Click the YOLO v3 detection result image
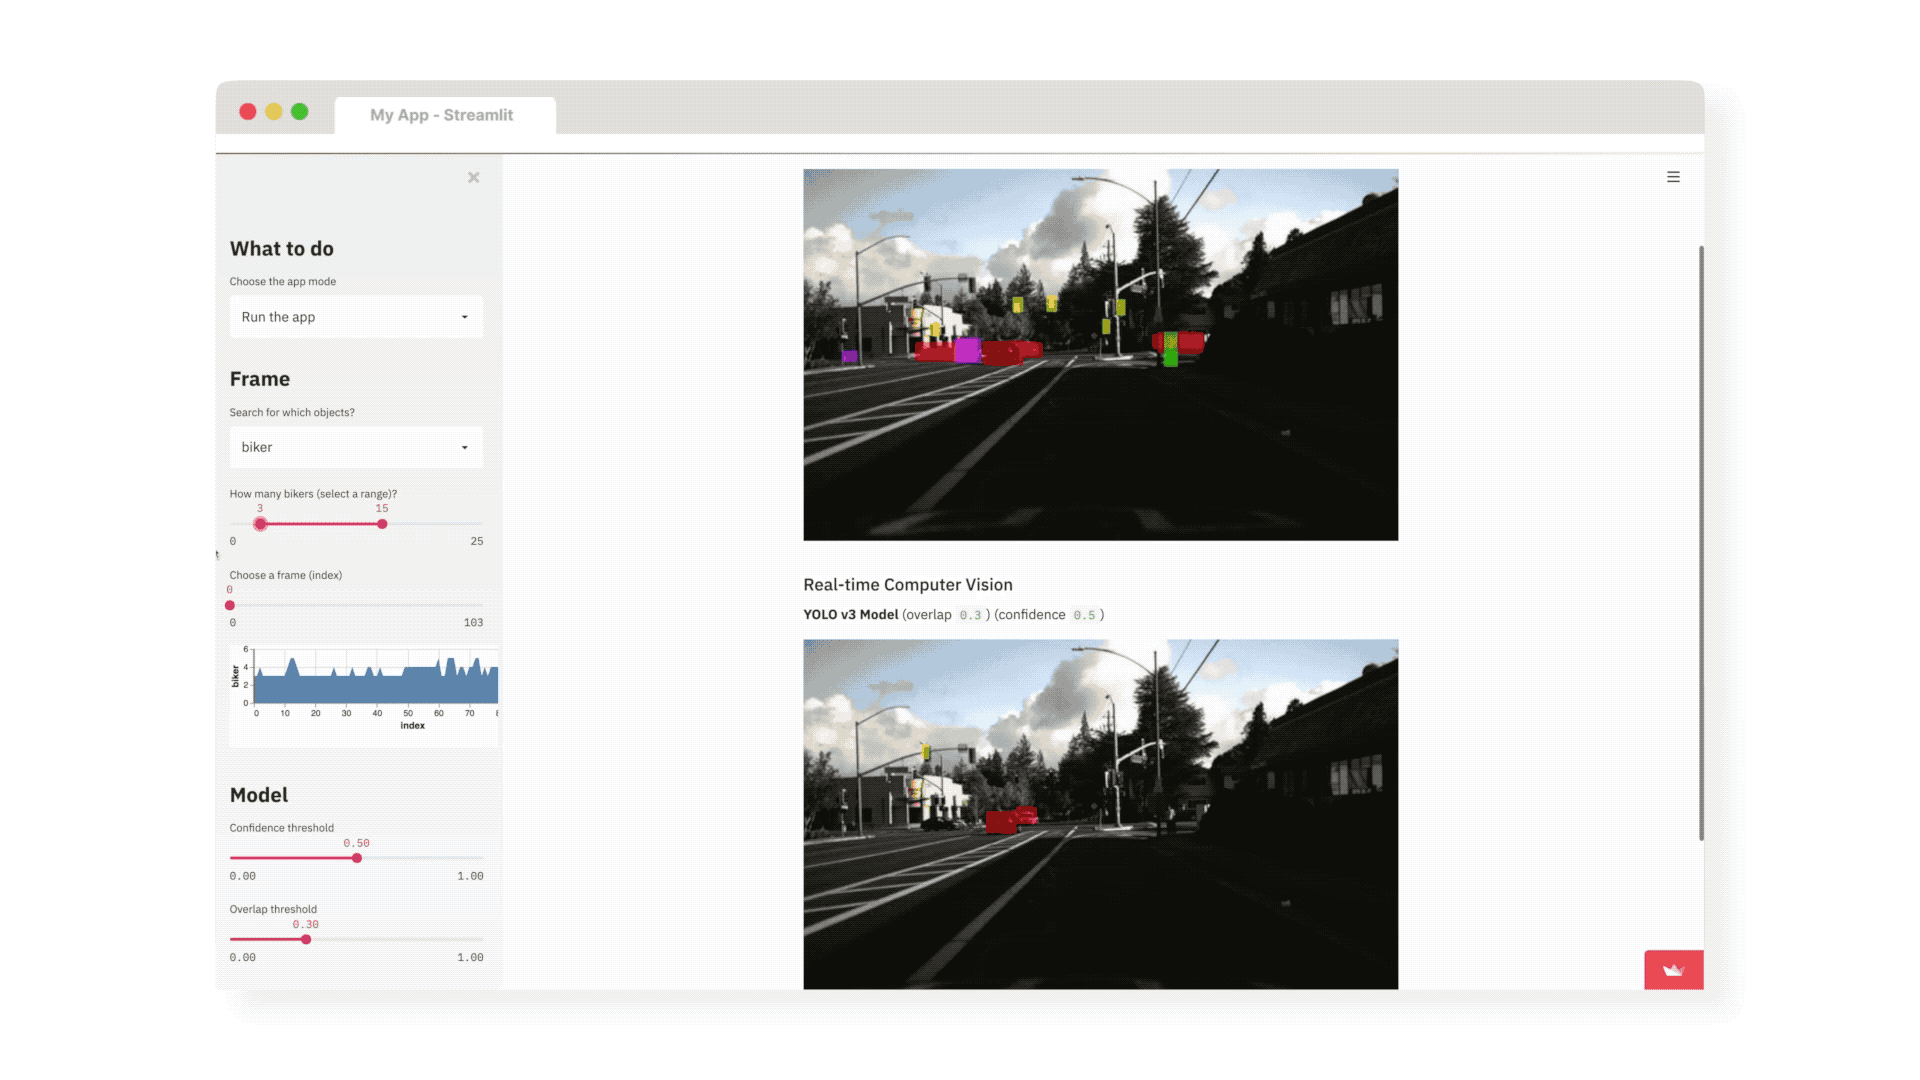Viewport: 1920px width, 1080px height. coord(1100,814)
